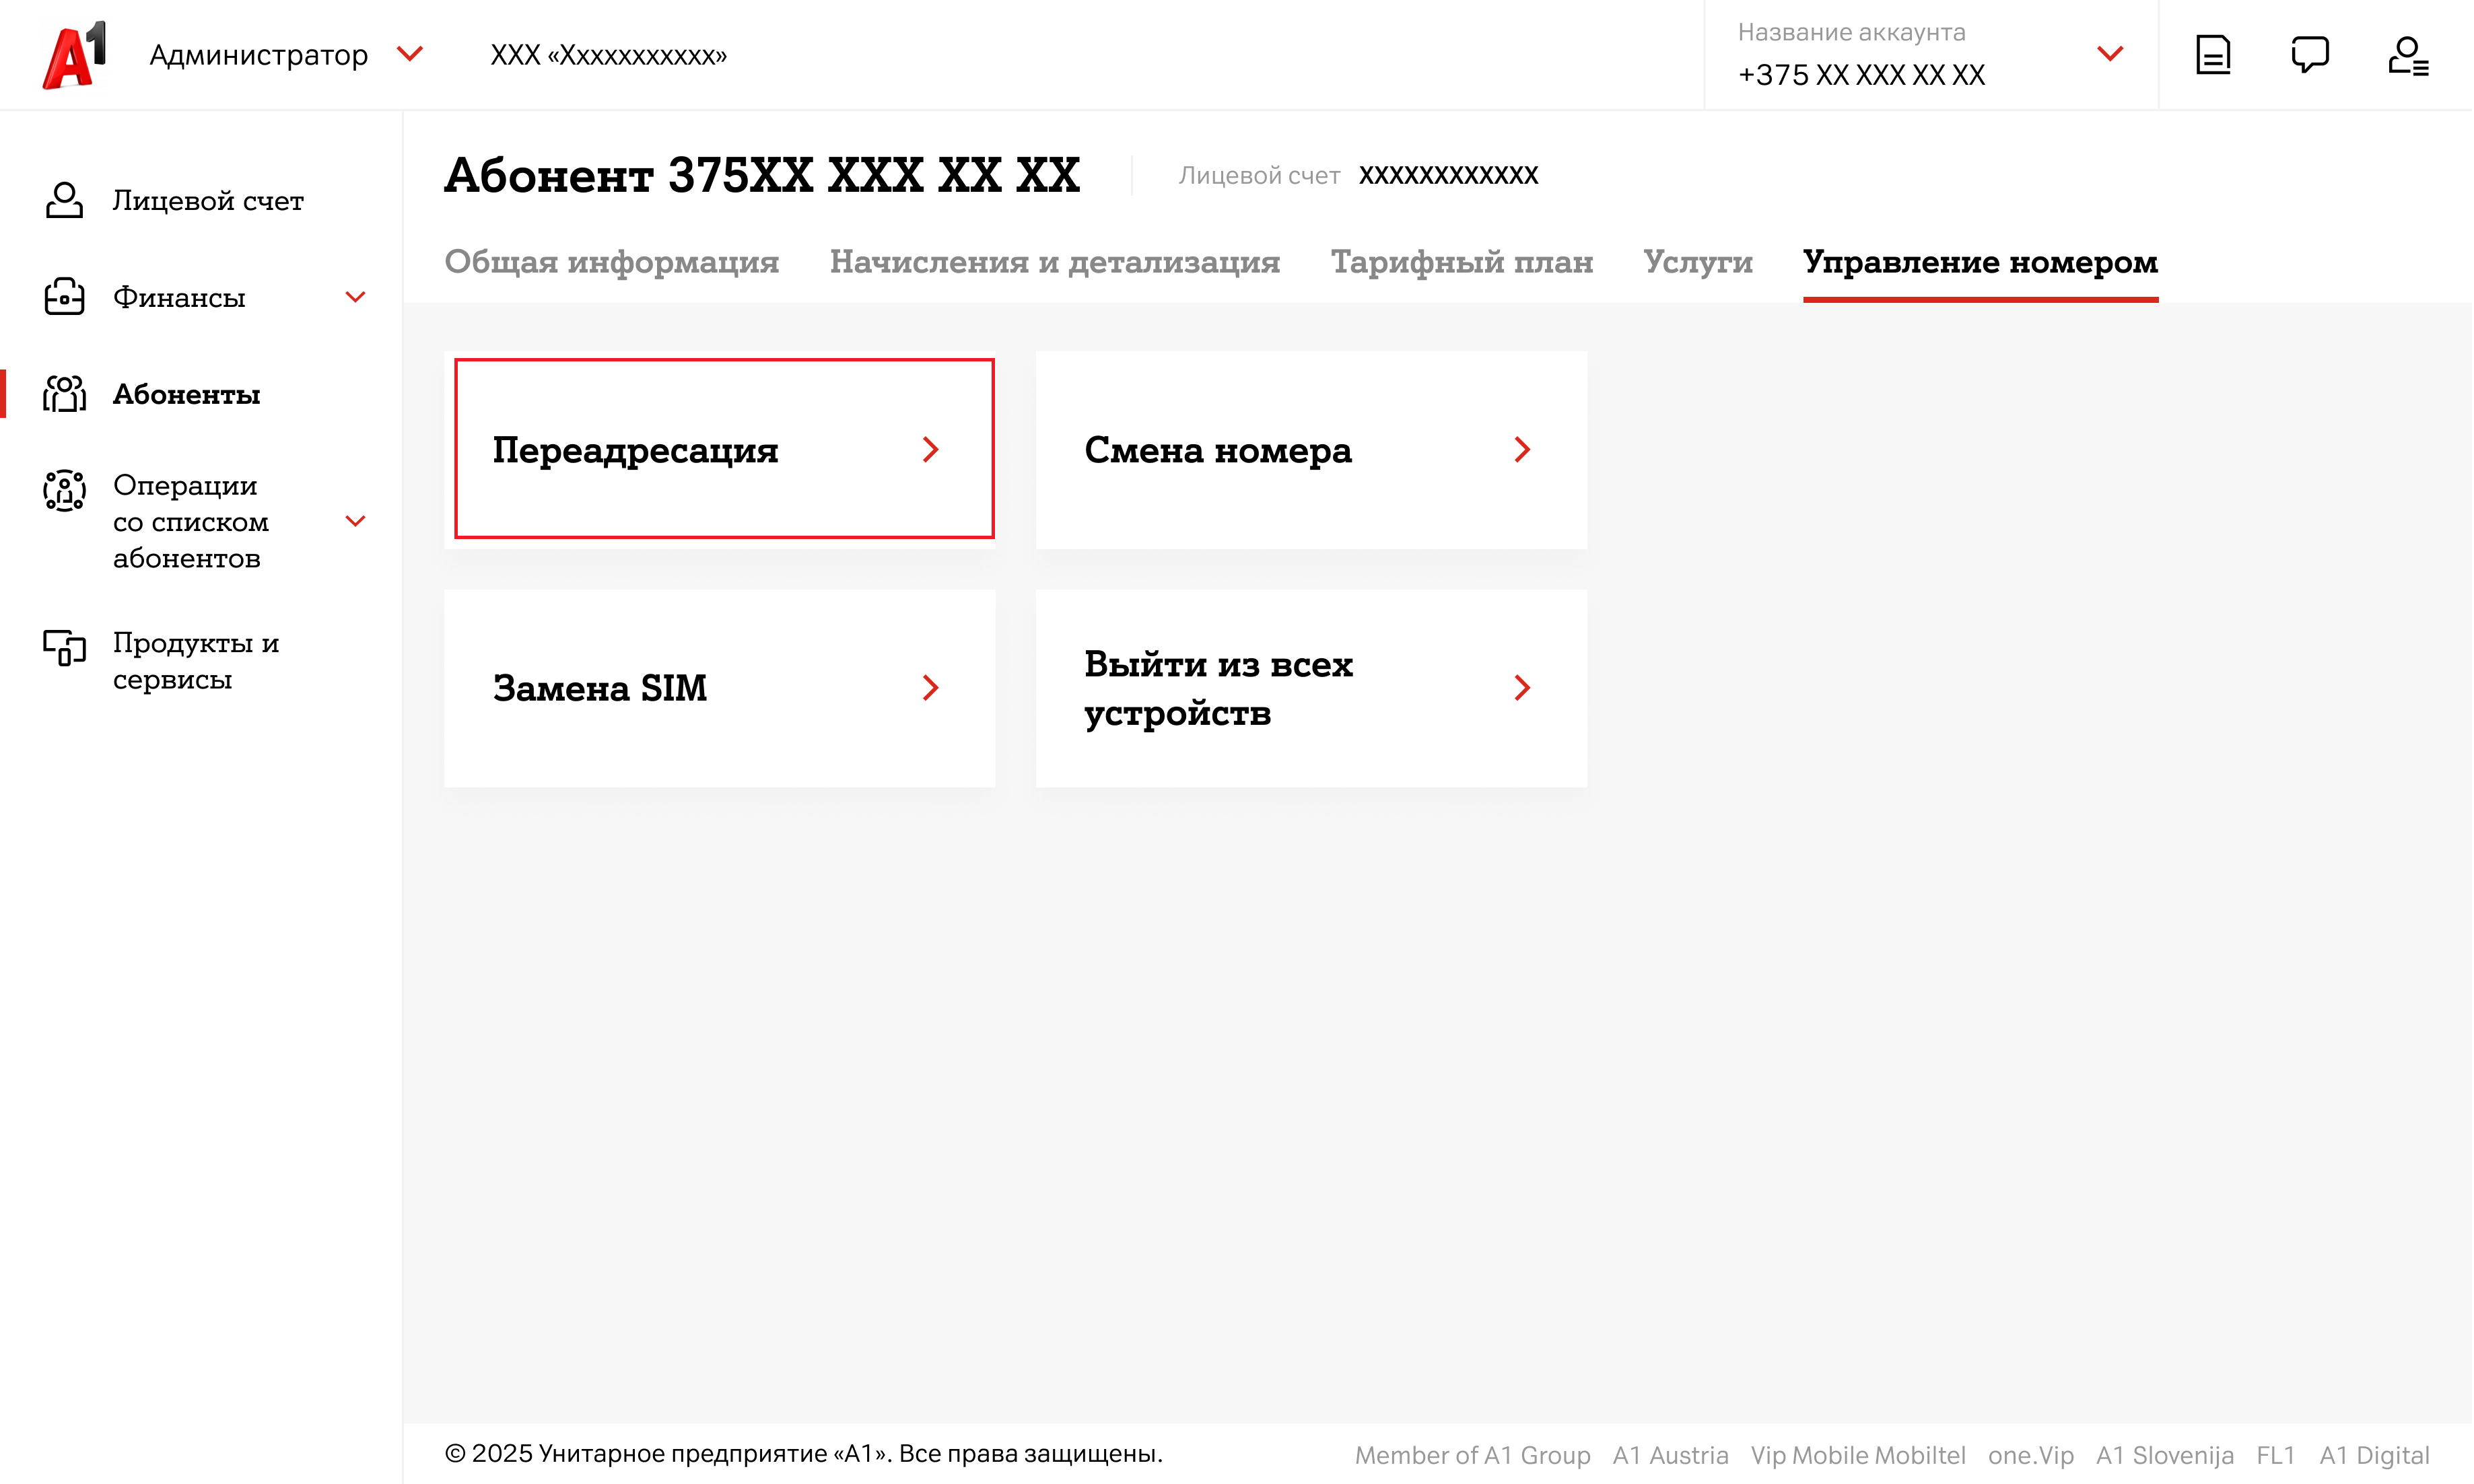Expand the Финансы sidebar section
This screenshot has height=1484, width=2474.
(355, 297)
